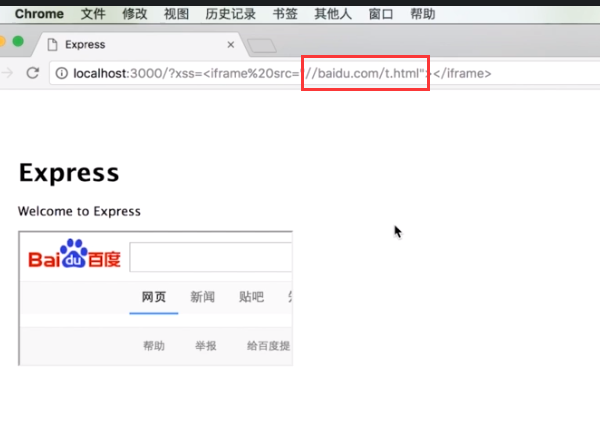Switch to the 贴吧 tab in Baidu
This screenshot has height=431, width=600.
click(x=251, y=297)
